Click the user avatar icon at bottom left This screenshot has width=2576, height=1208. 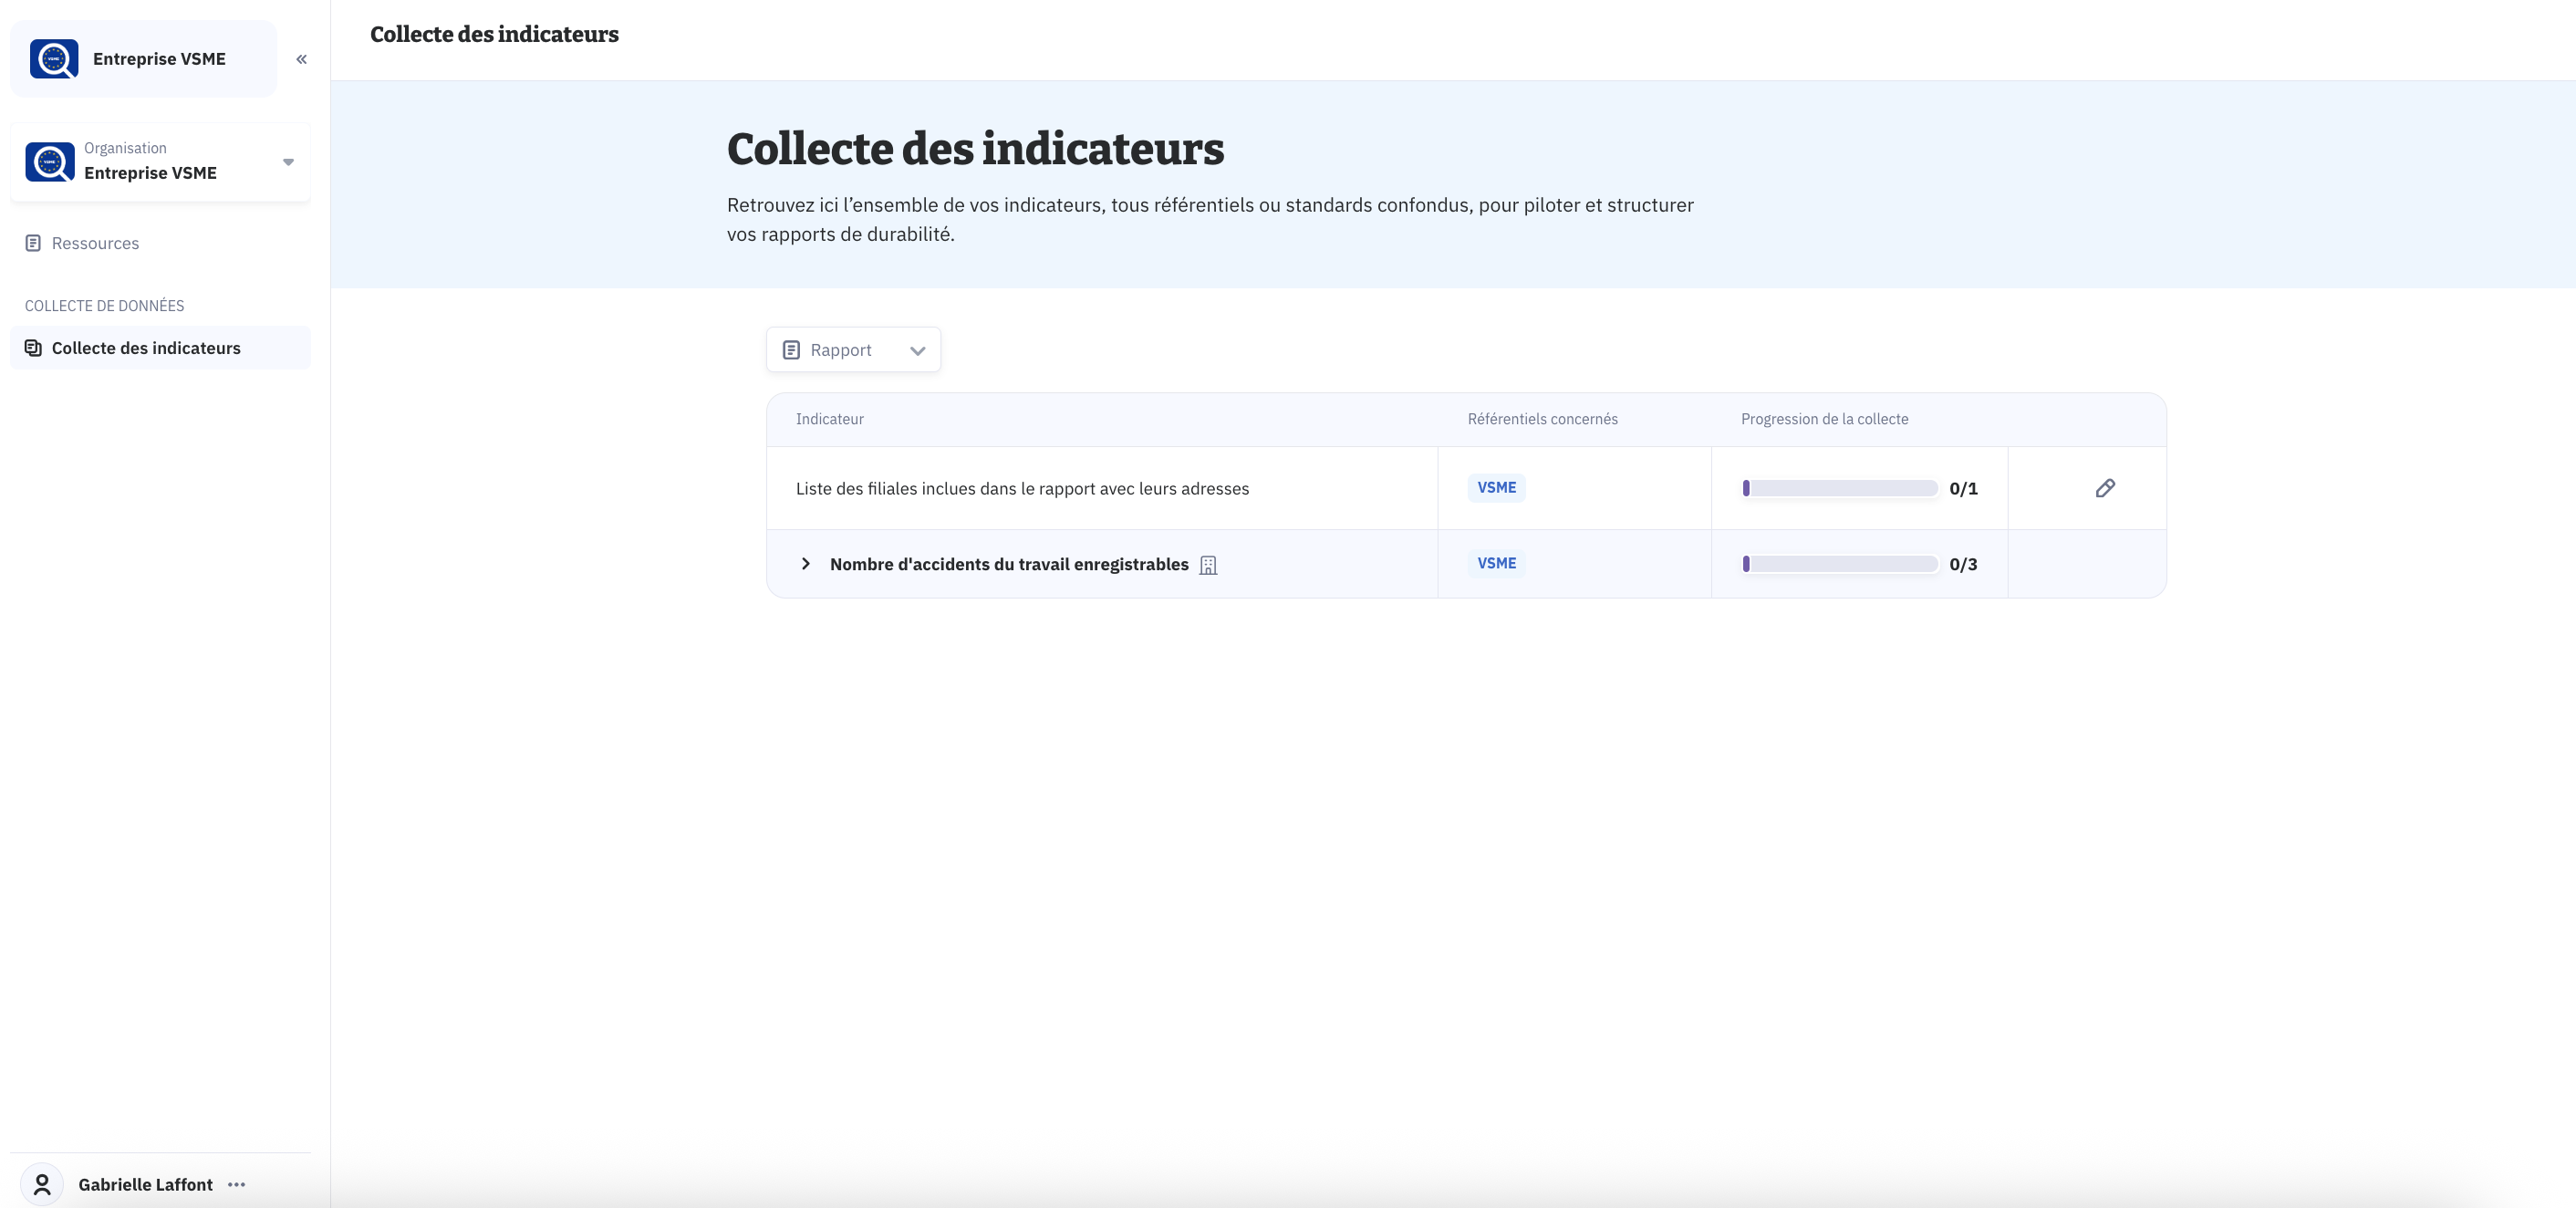(x=42, y=1184)
